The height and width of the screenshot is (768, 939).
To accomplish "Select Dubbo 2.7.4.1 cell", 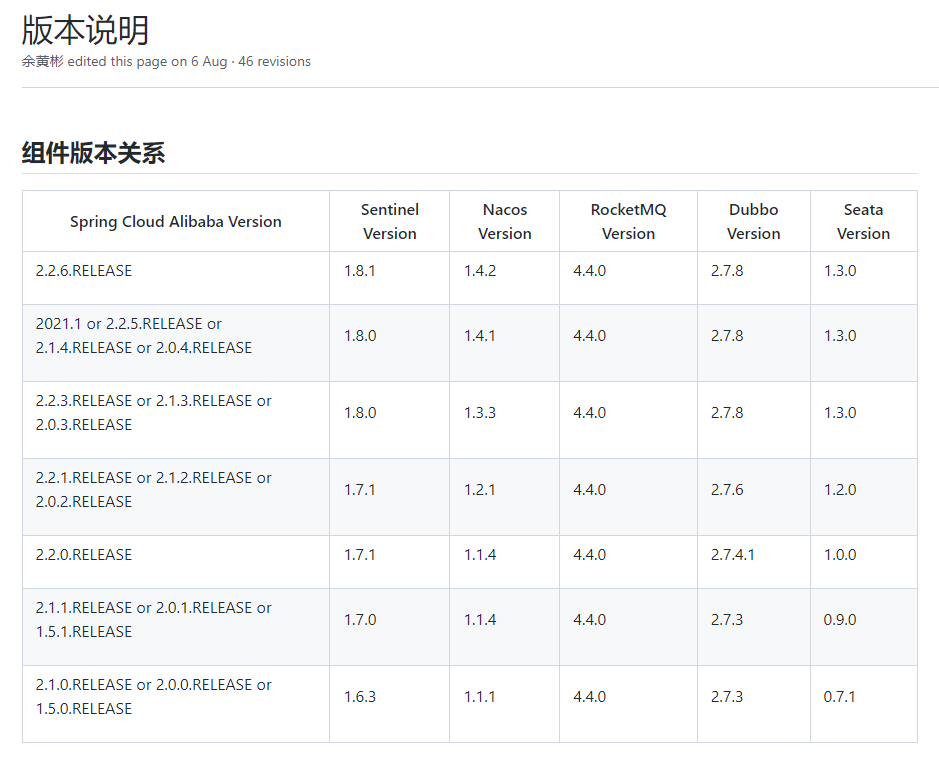I will tap(753, 562).
